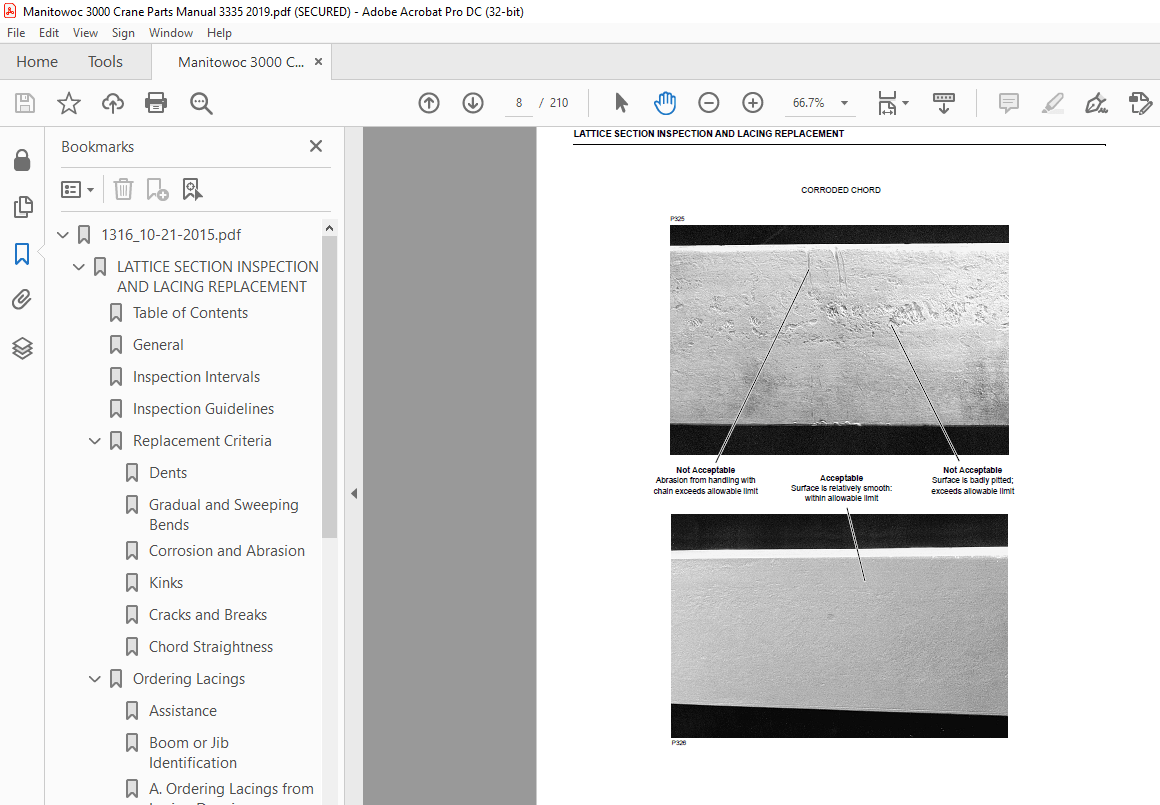The width and height of the screenshot is (1160, 805).
Task: Click the Zoom In plus icon
Action: point(752,103)
